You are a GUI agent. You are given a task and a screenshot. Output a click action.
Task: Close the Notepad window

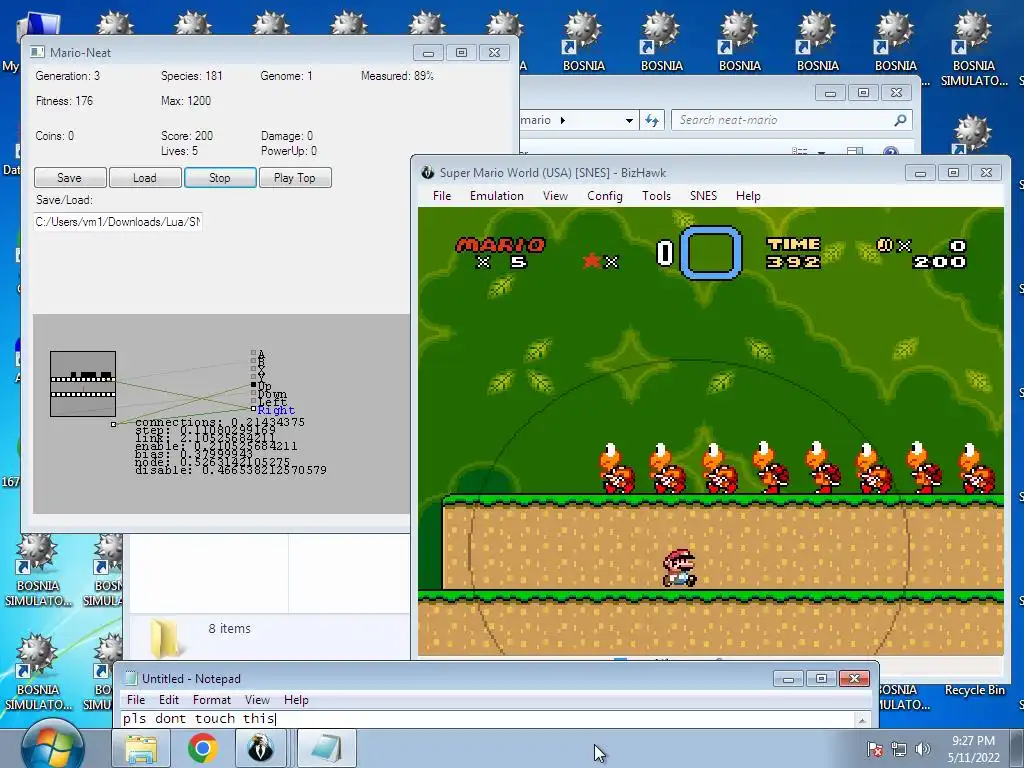click(854, 679)
